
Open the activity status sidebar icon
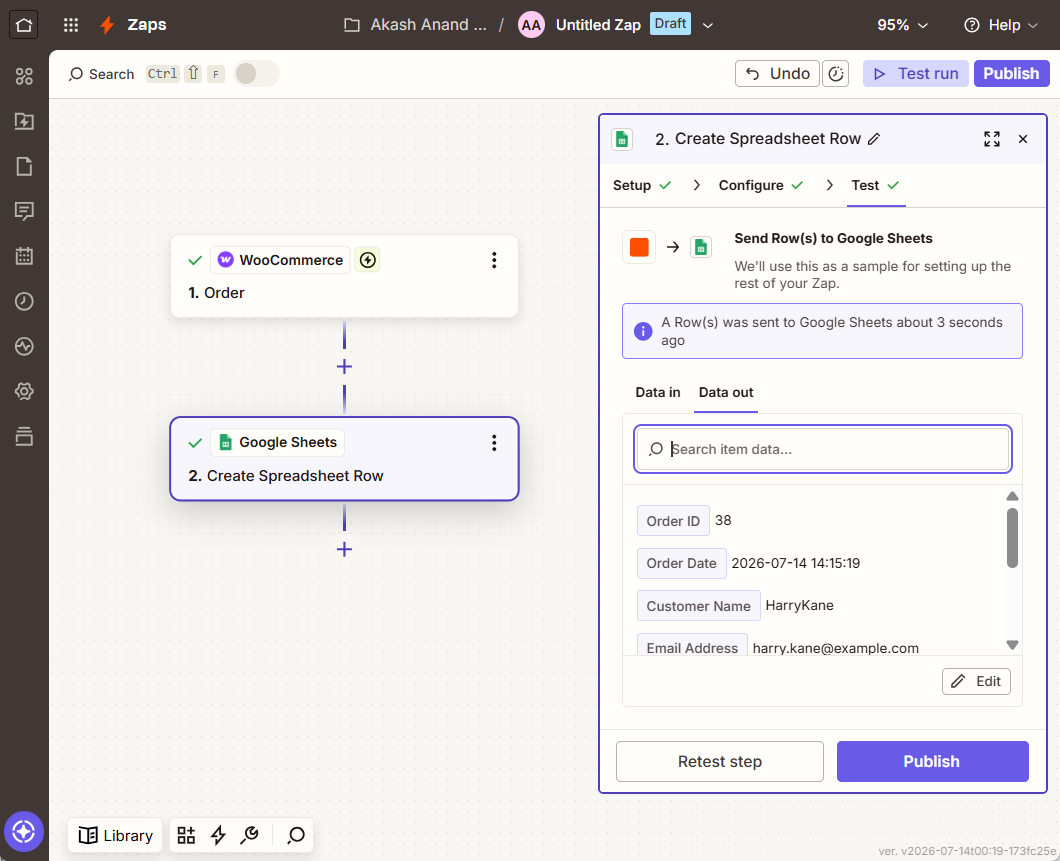(24, 347)
